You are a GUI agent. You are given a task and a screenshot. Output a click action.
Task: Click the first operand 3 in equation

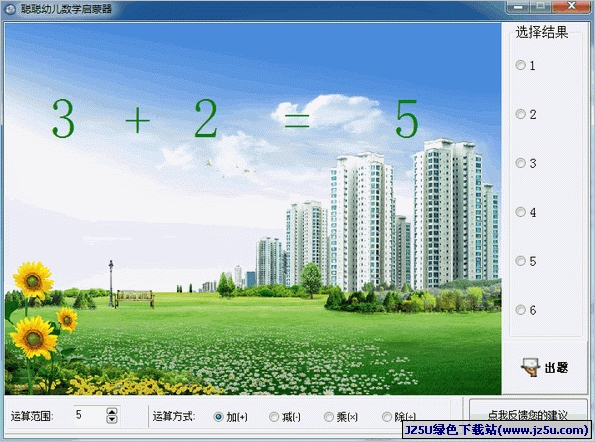coord(63,118)
